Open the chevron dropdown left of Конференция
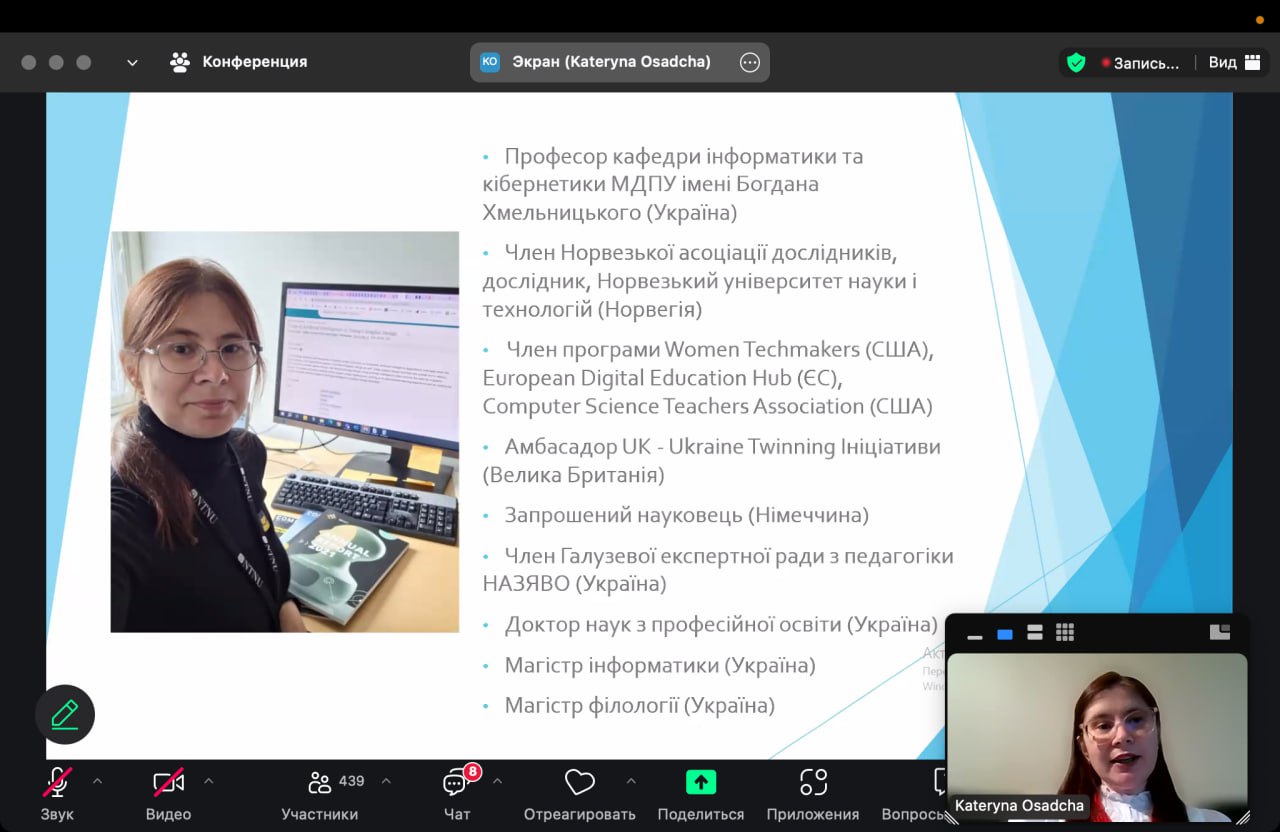Viewport: 1280px width, 832px height. pos(132,62)
